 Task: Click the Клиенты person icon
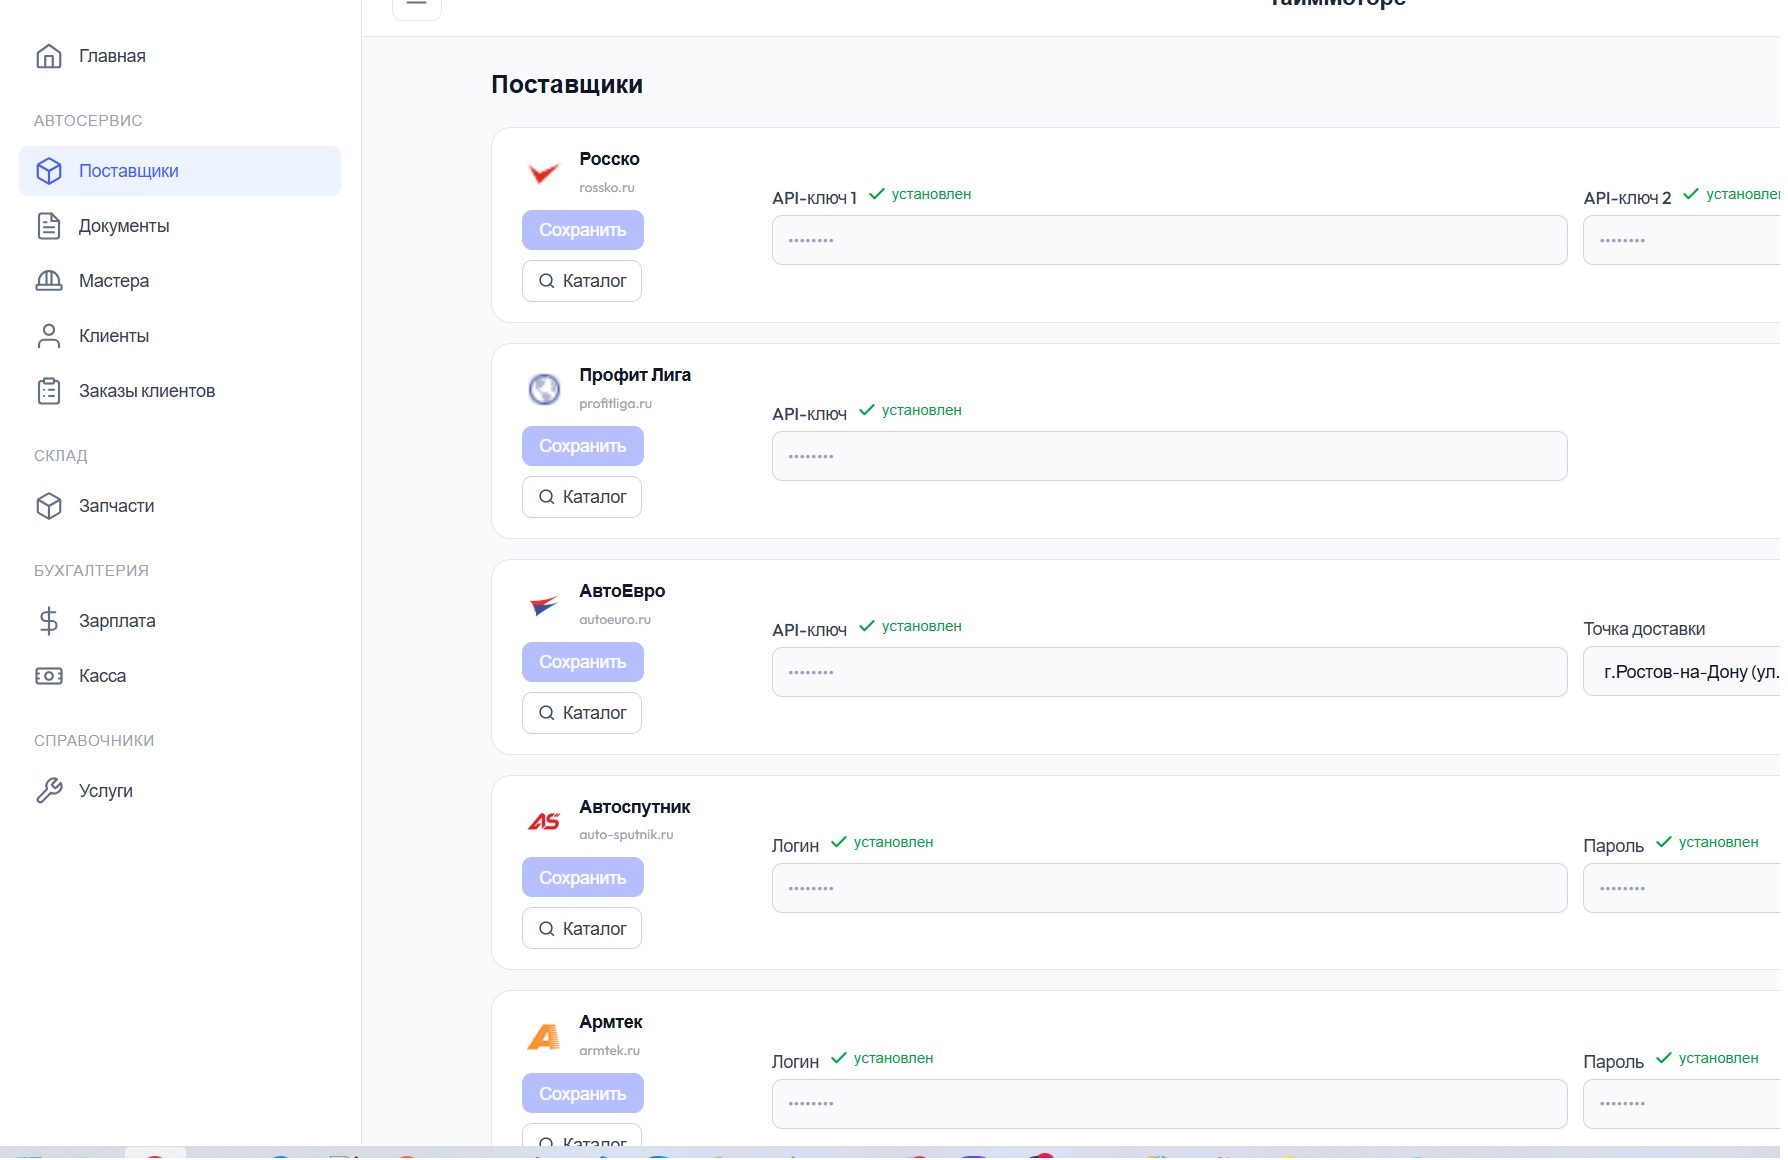coord(49,336)
